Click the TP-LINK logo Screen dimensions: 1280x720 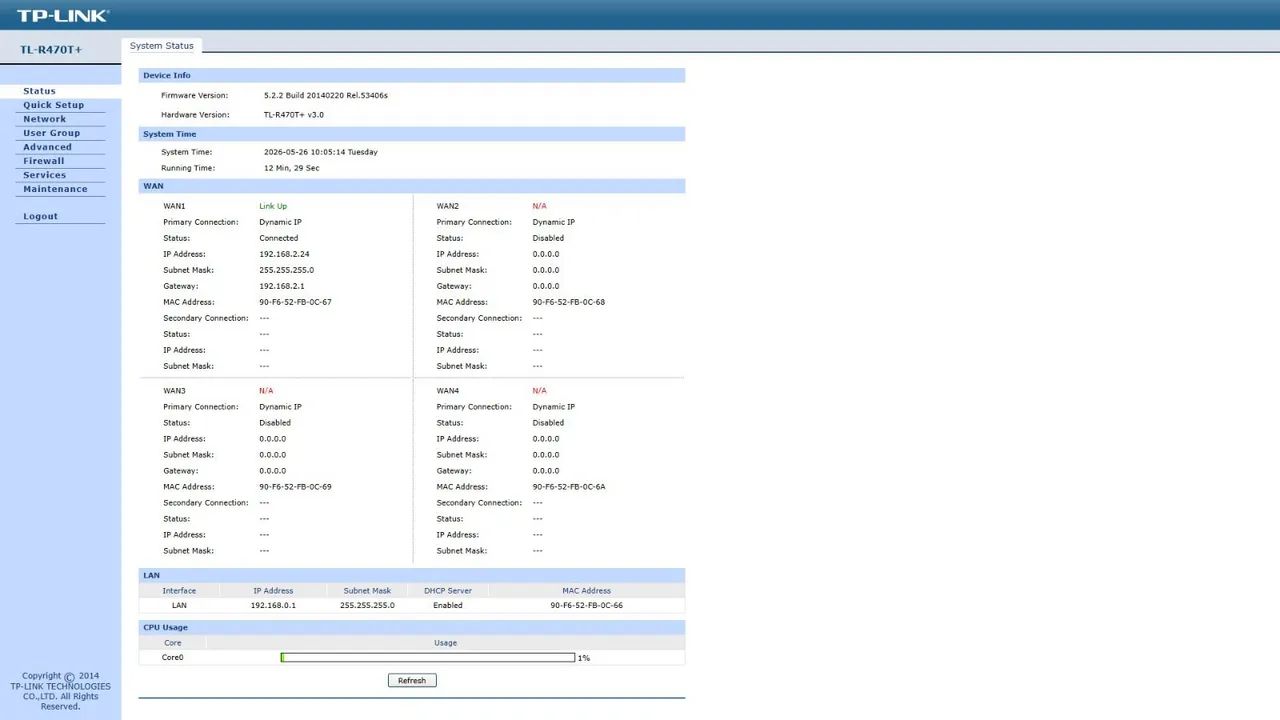[63, 15]
